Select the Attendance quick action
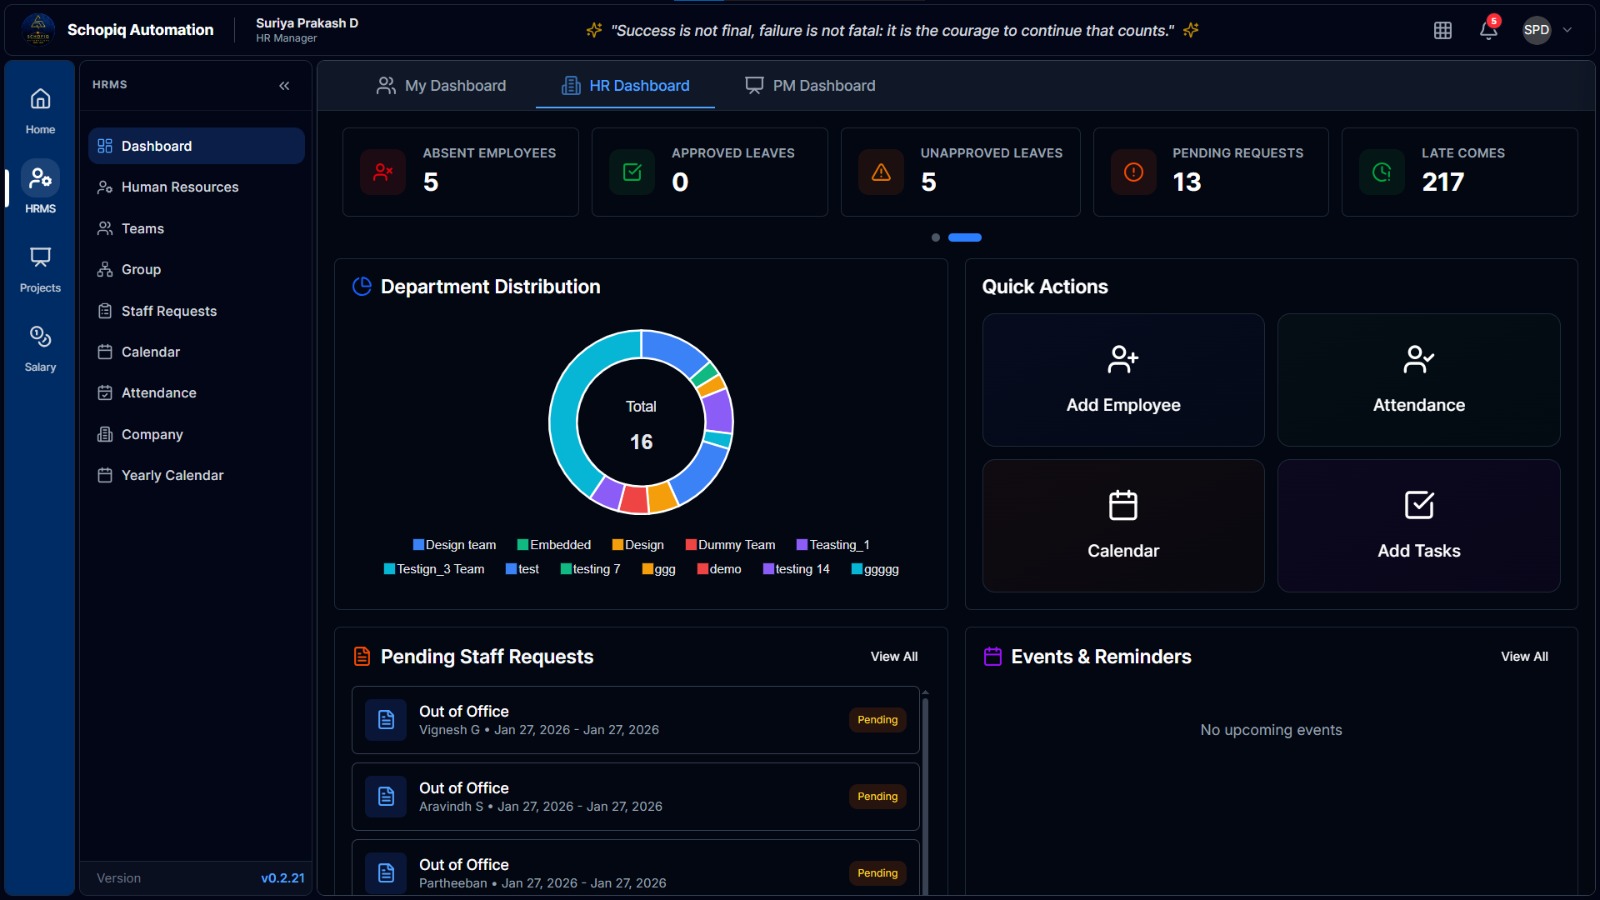1600x900 pixels. click(x=1418, y=380)
